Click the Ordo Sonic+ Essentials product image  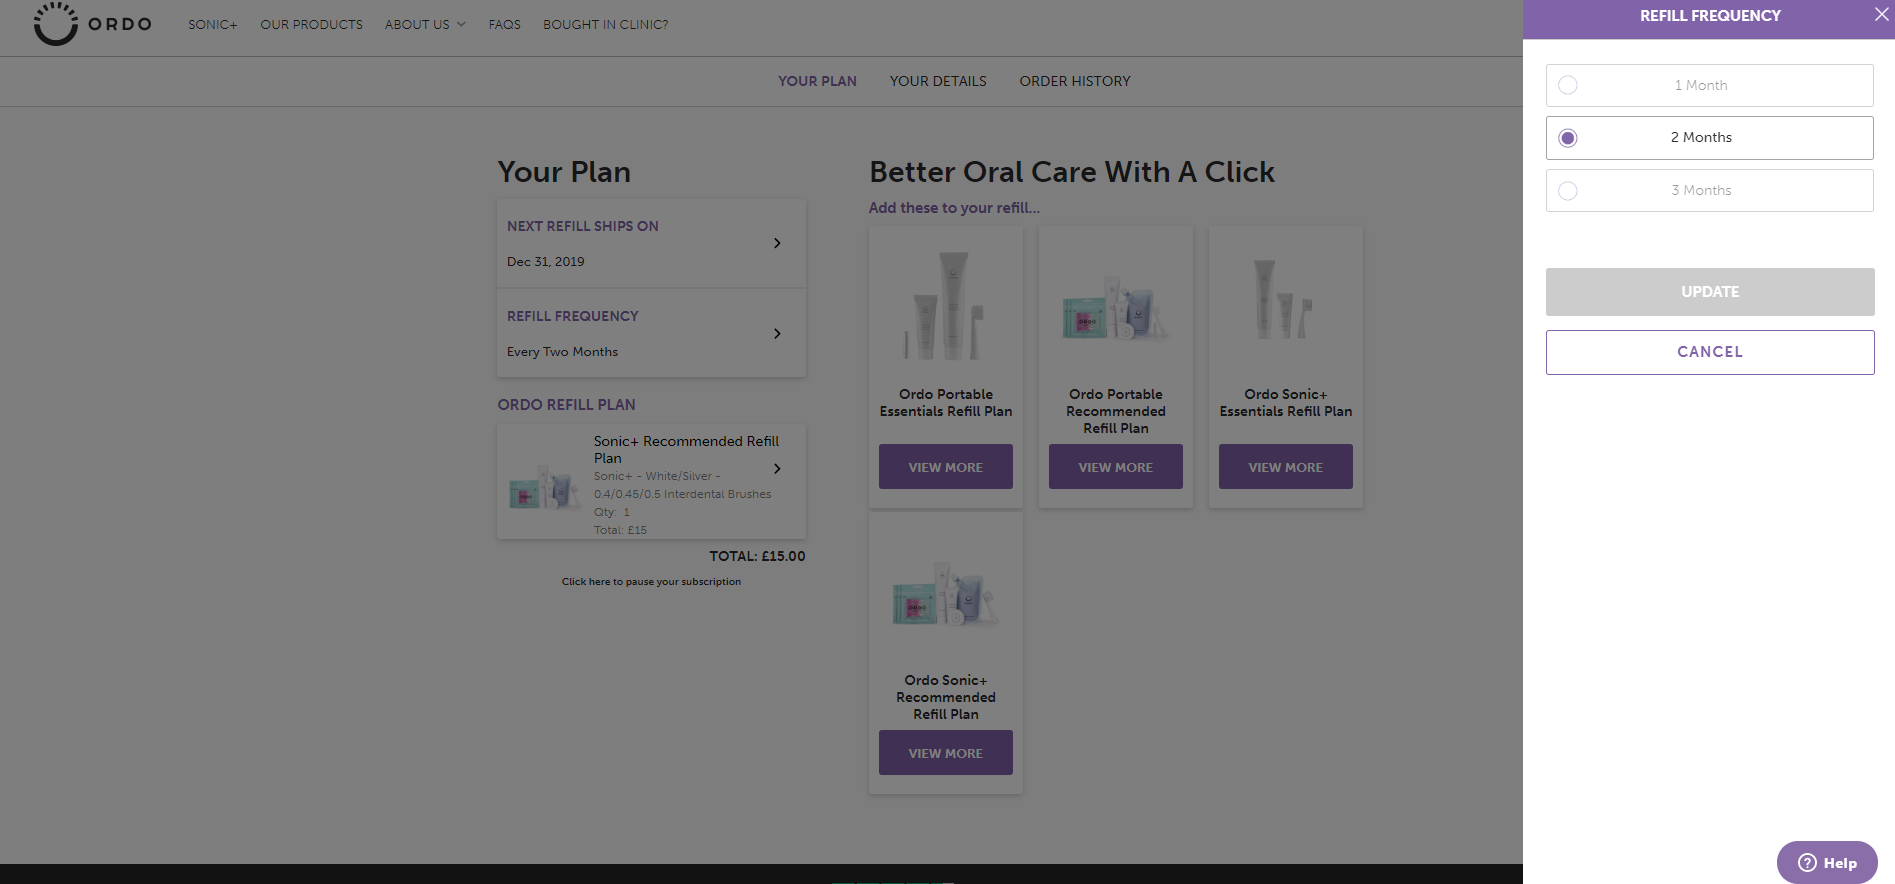coord(1286,300)
